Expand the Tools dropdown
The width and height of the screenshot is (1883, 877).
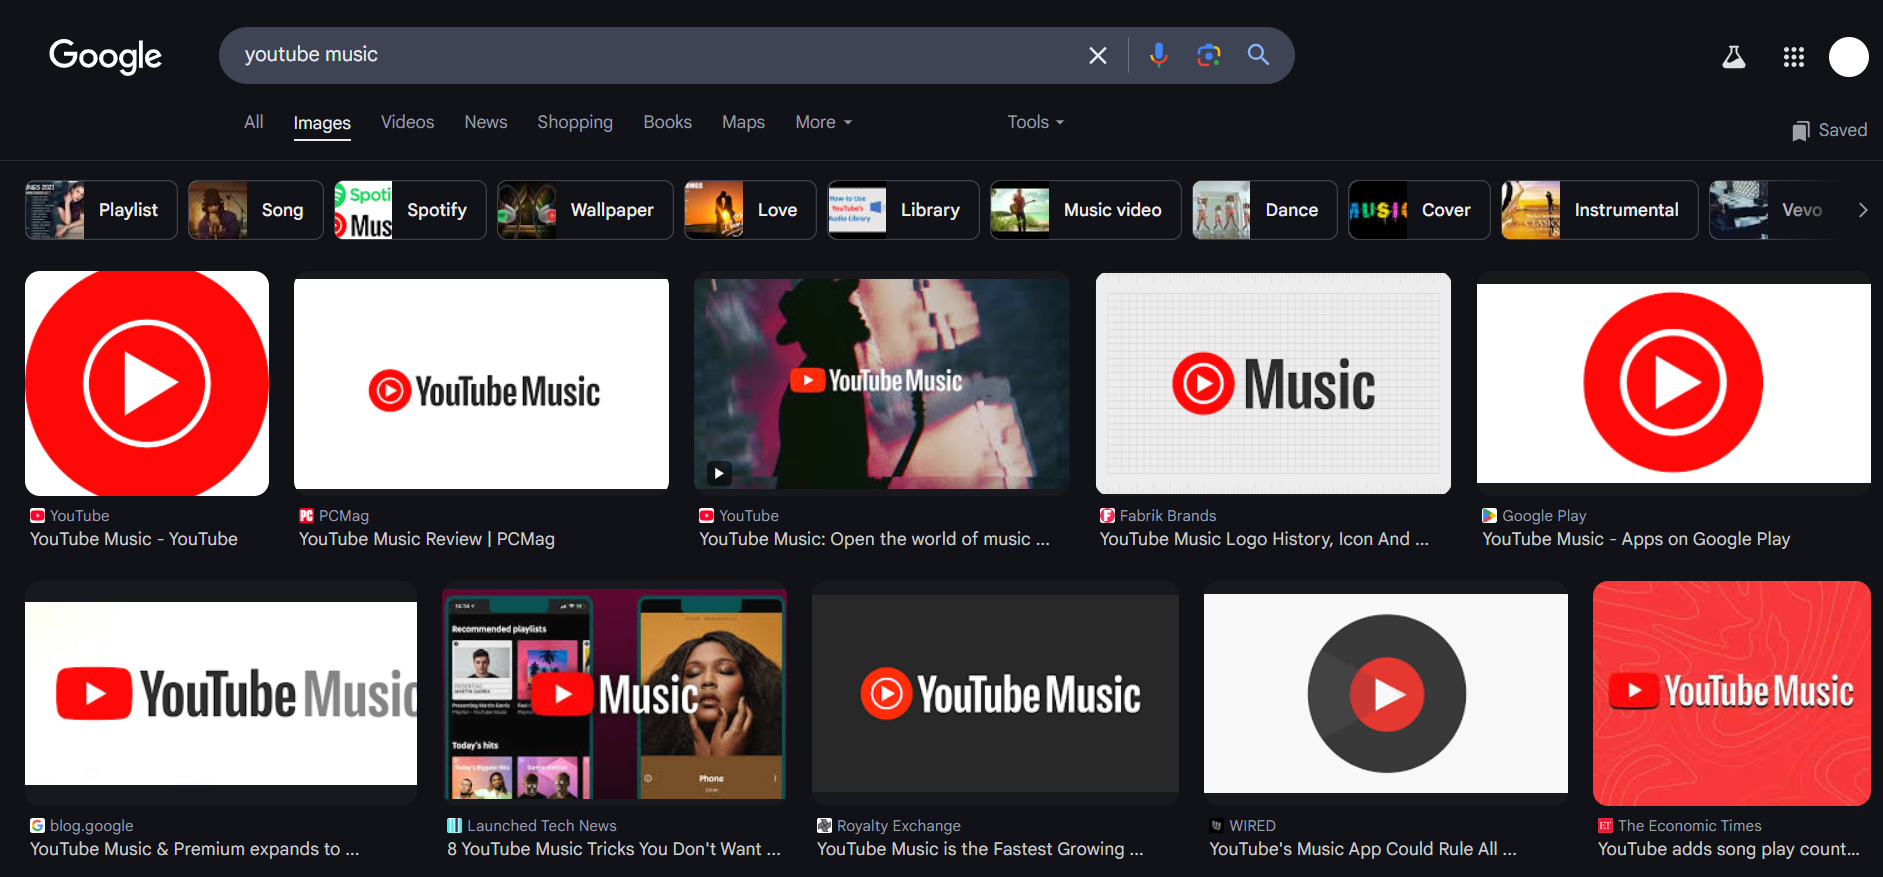tap(1036, 122)
